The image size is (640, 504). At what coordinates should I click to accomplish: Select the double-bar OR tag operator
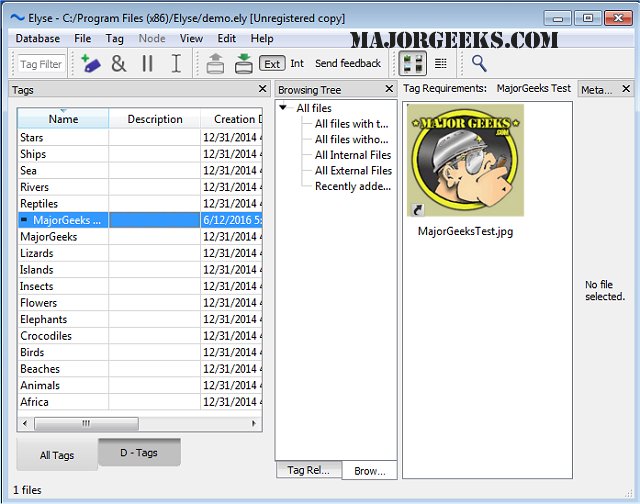(147, 64)
